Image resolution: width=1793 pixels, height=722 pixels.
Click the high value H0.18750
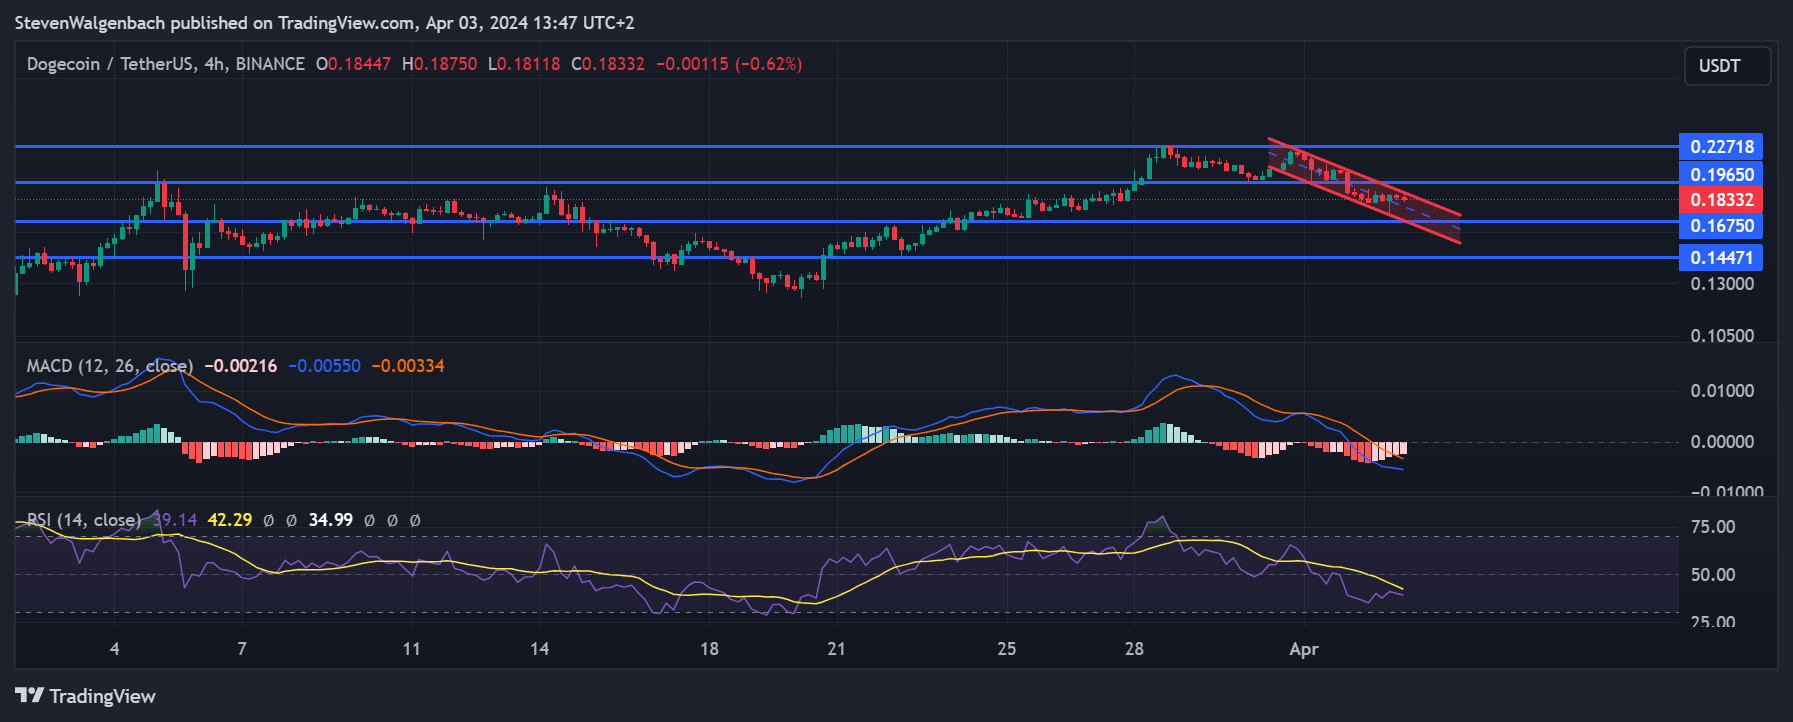439,64
